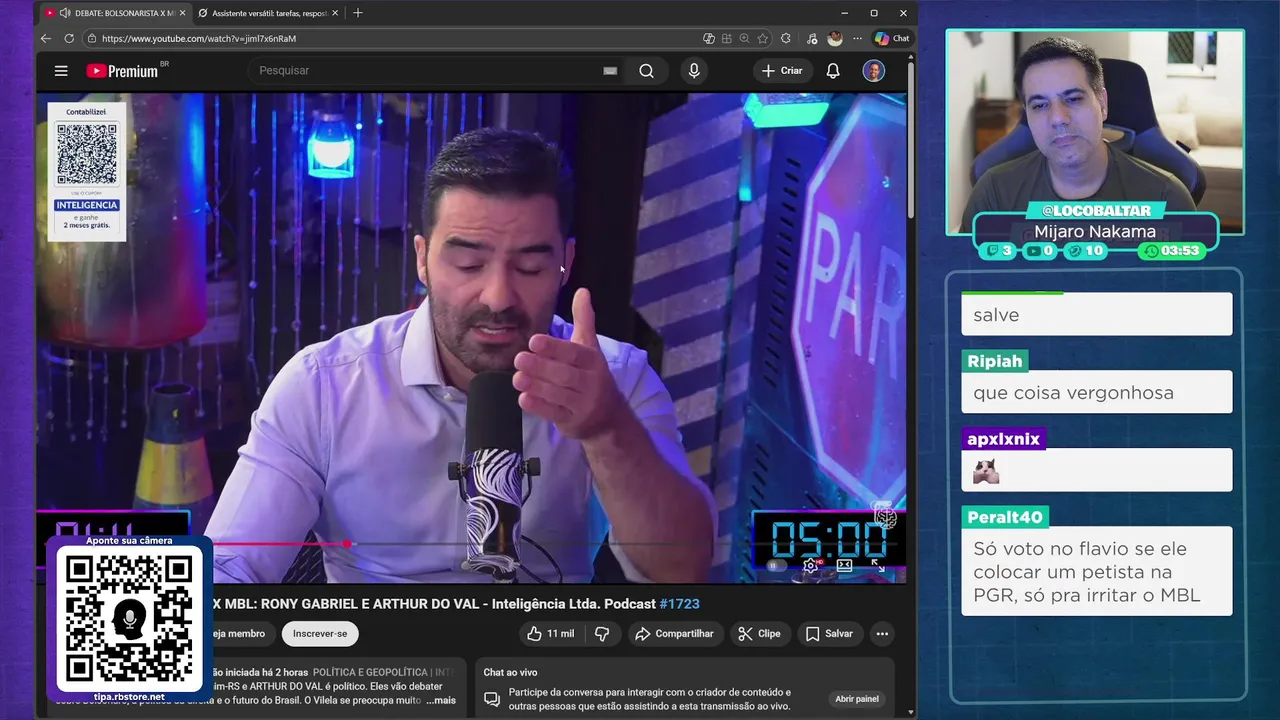Open a new browser tab with plus

[x=358, y=13]
